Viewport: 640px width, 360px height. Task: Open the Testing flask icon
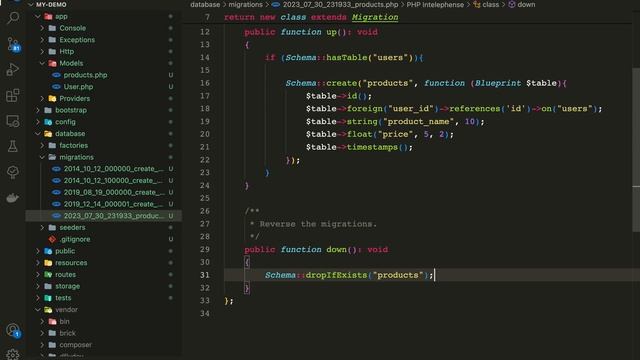(x=13, y=147)
